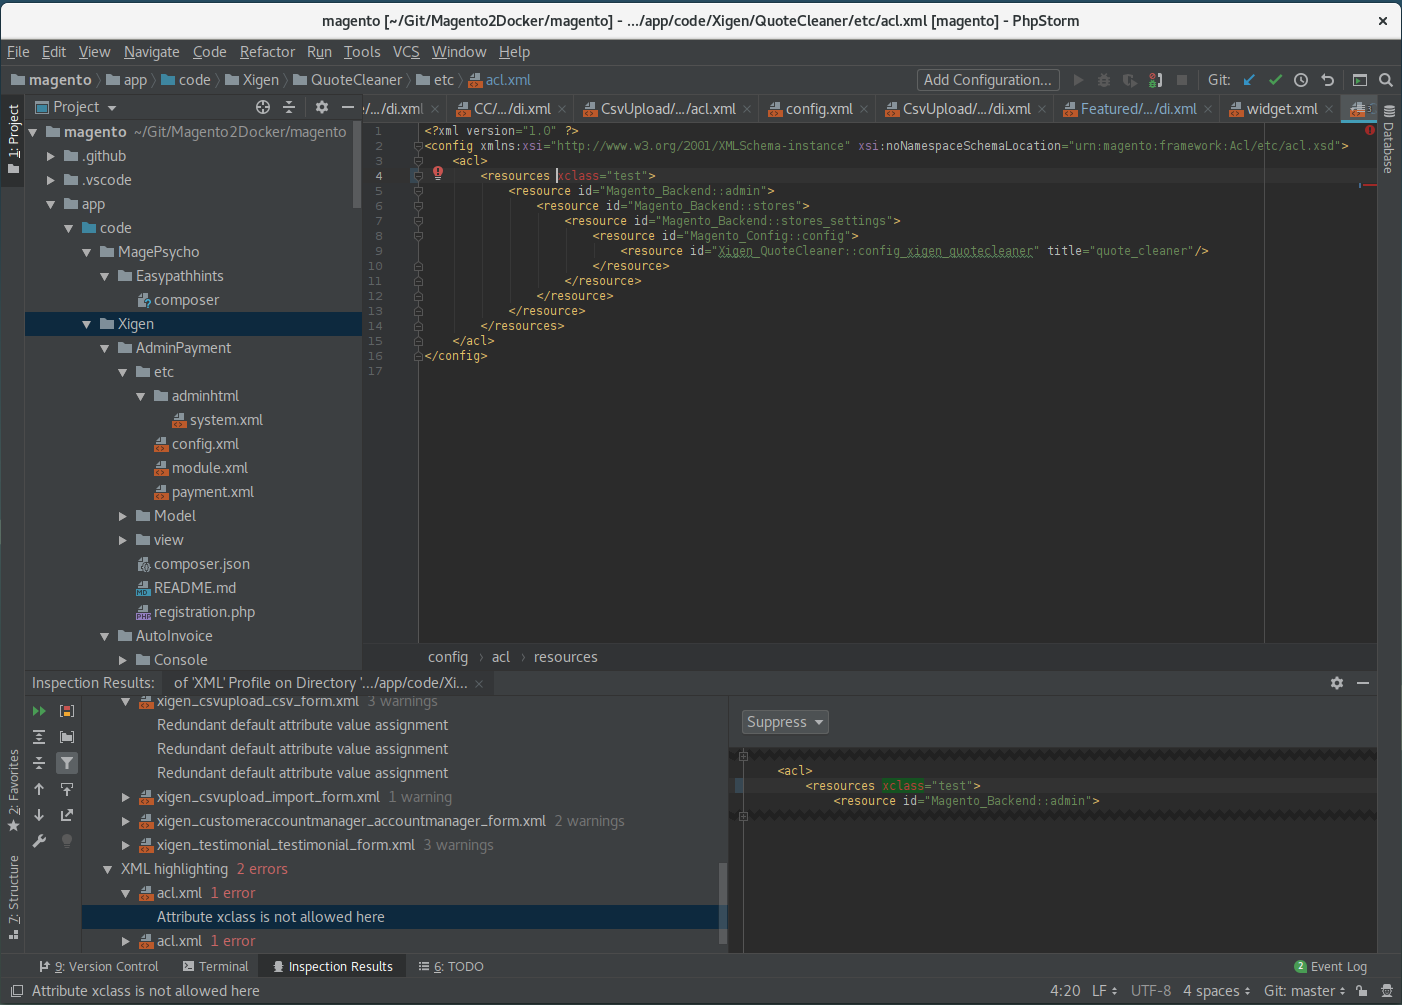
Task: Click the UTF-8 encoding in status bar
Action: 1150,991
